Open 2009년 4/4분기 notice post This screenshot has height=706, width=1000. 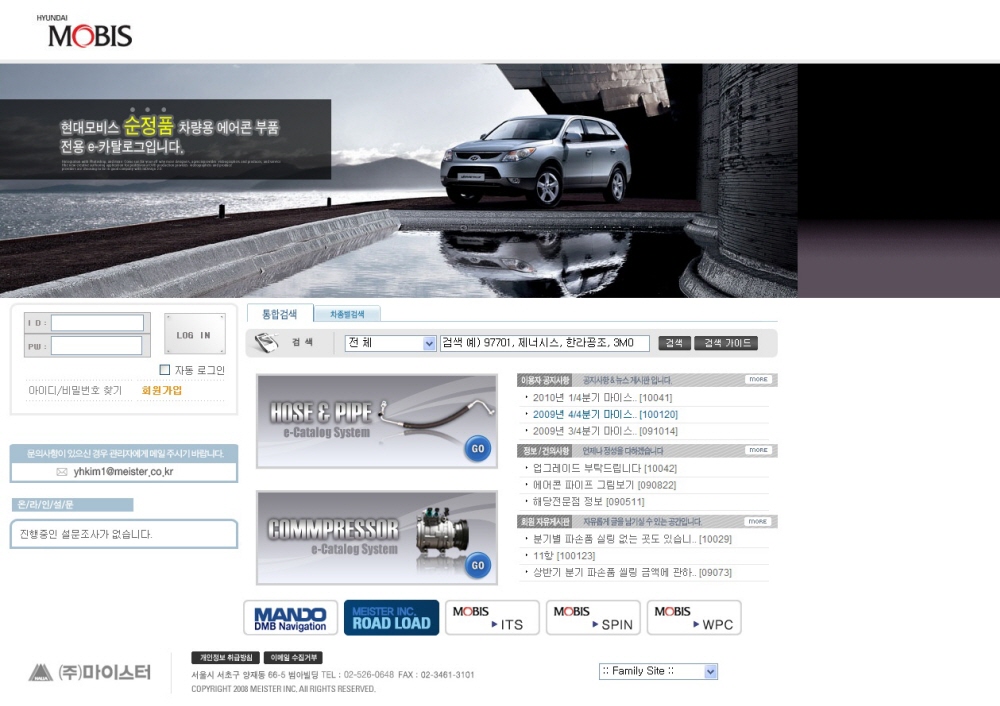605,414
